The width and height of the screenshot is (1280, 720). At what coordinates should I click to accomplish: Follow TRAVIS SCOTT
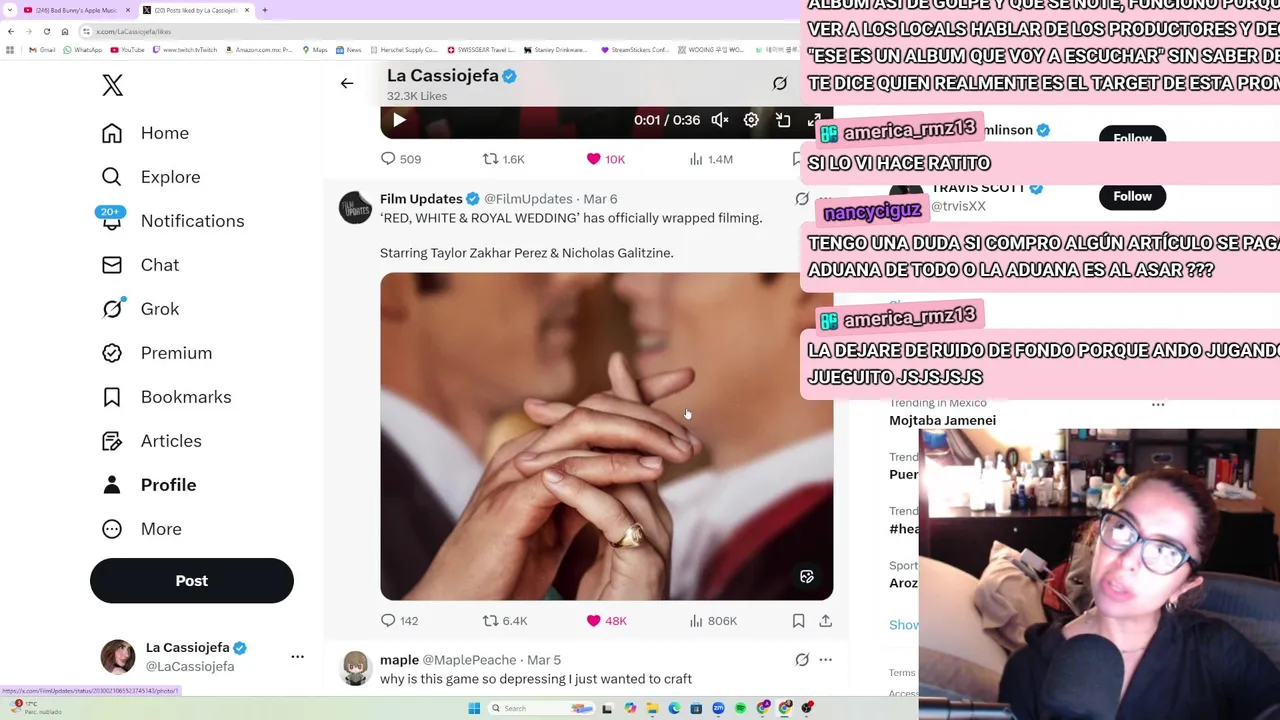click(1132, 196)
